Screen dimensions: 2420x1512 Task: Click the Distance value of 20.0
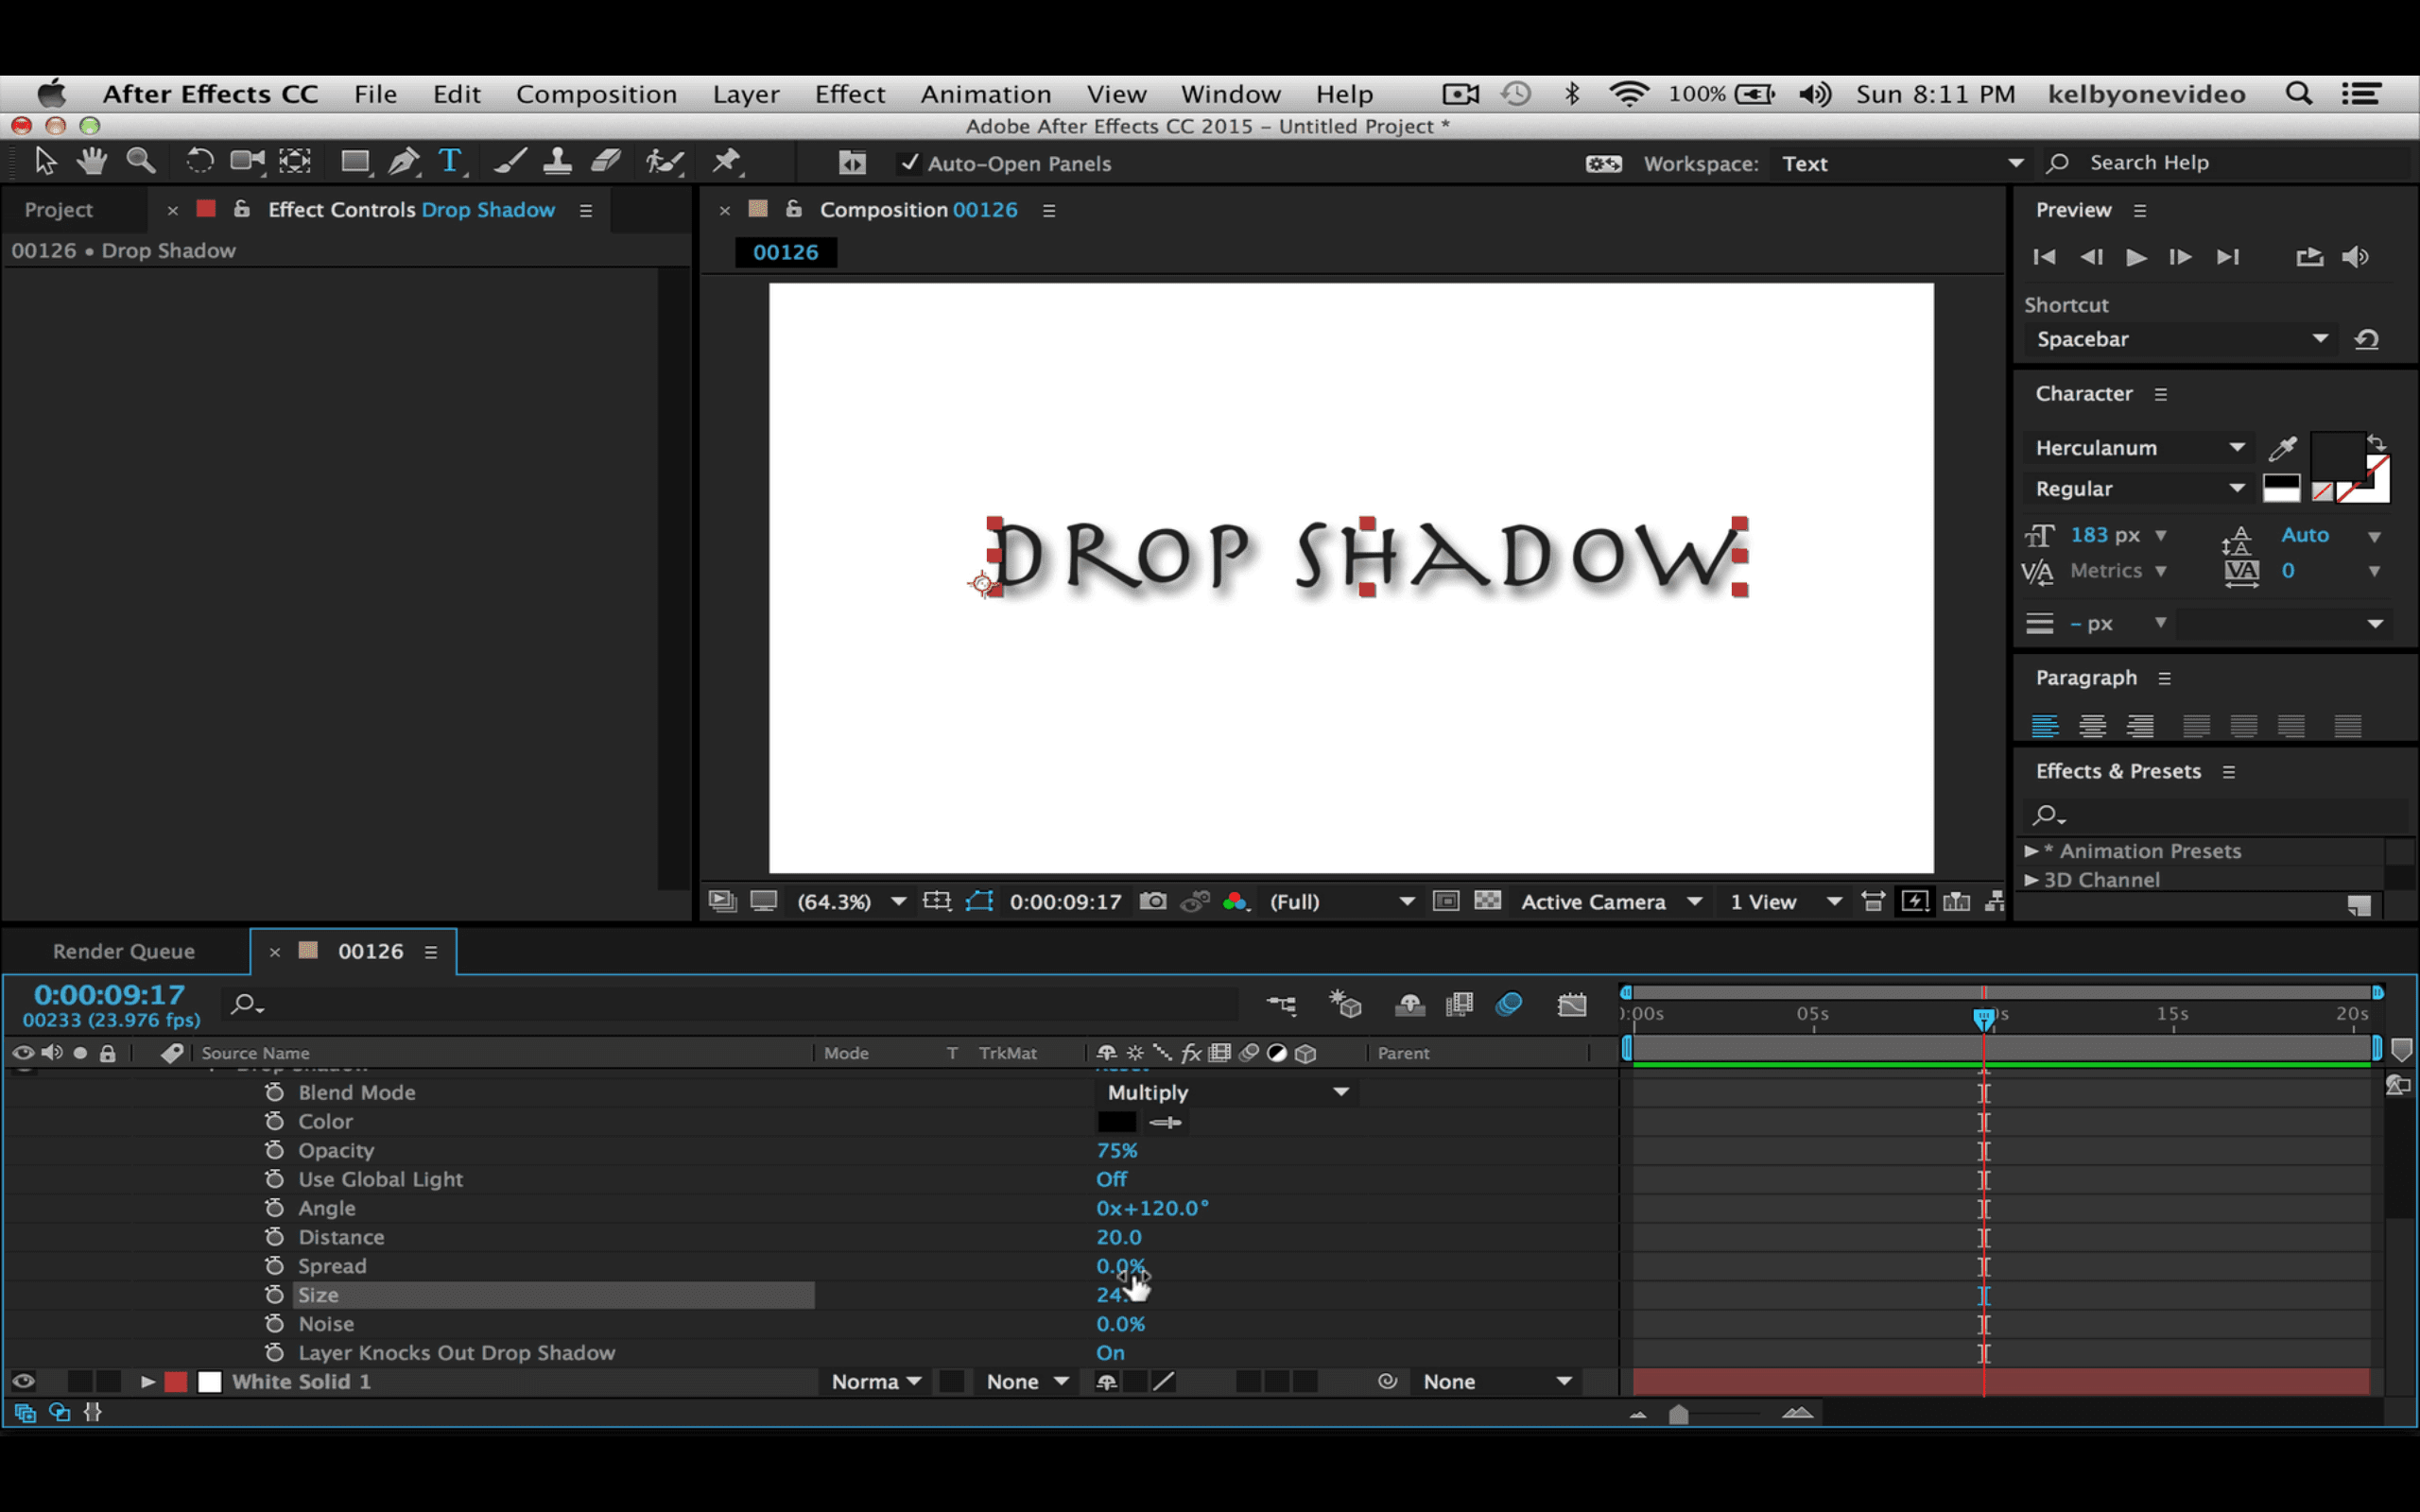coord(1119,1237)
